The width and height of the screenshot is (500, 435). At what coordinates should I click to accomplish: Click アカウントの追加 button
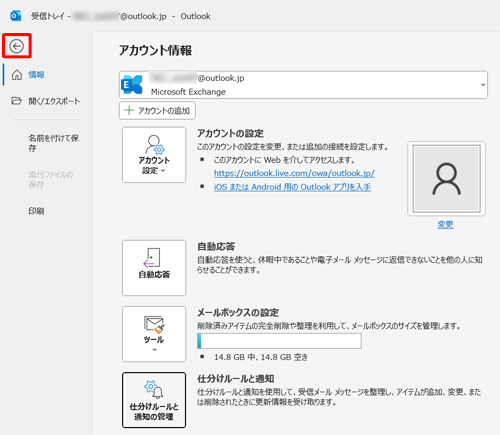tap(157, 110)
